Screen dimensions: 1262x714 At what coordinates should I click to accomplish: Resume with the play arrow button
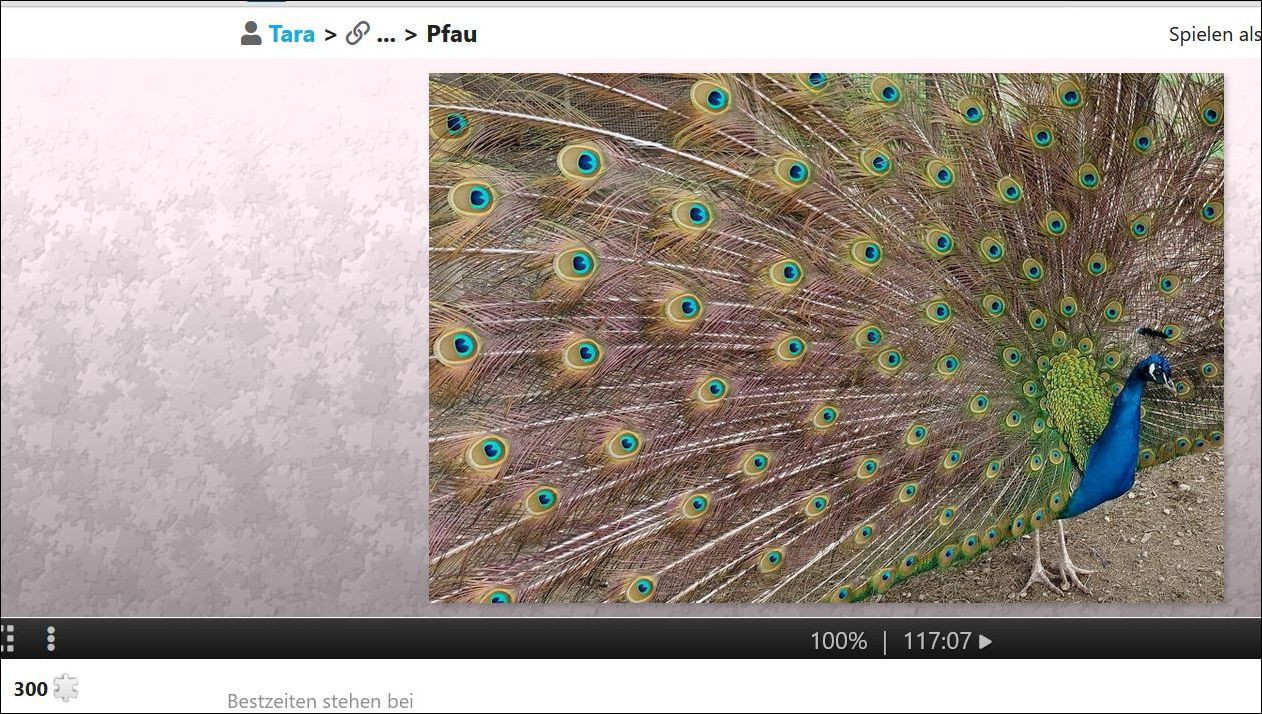pyautogui.click(x=986, y=641)
